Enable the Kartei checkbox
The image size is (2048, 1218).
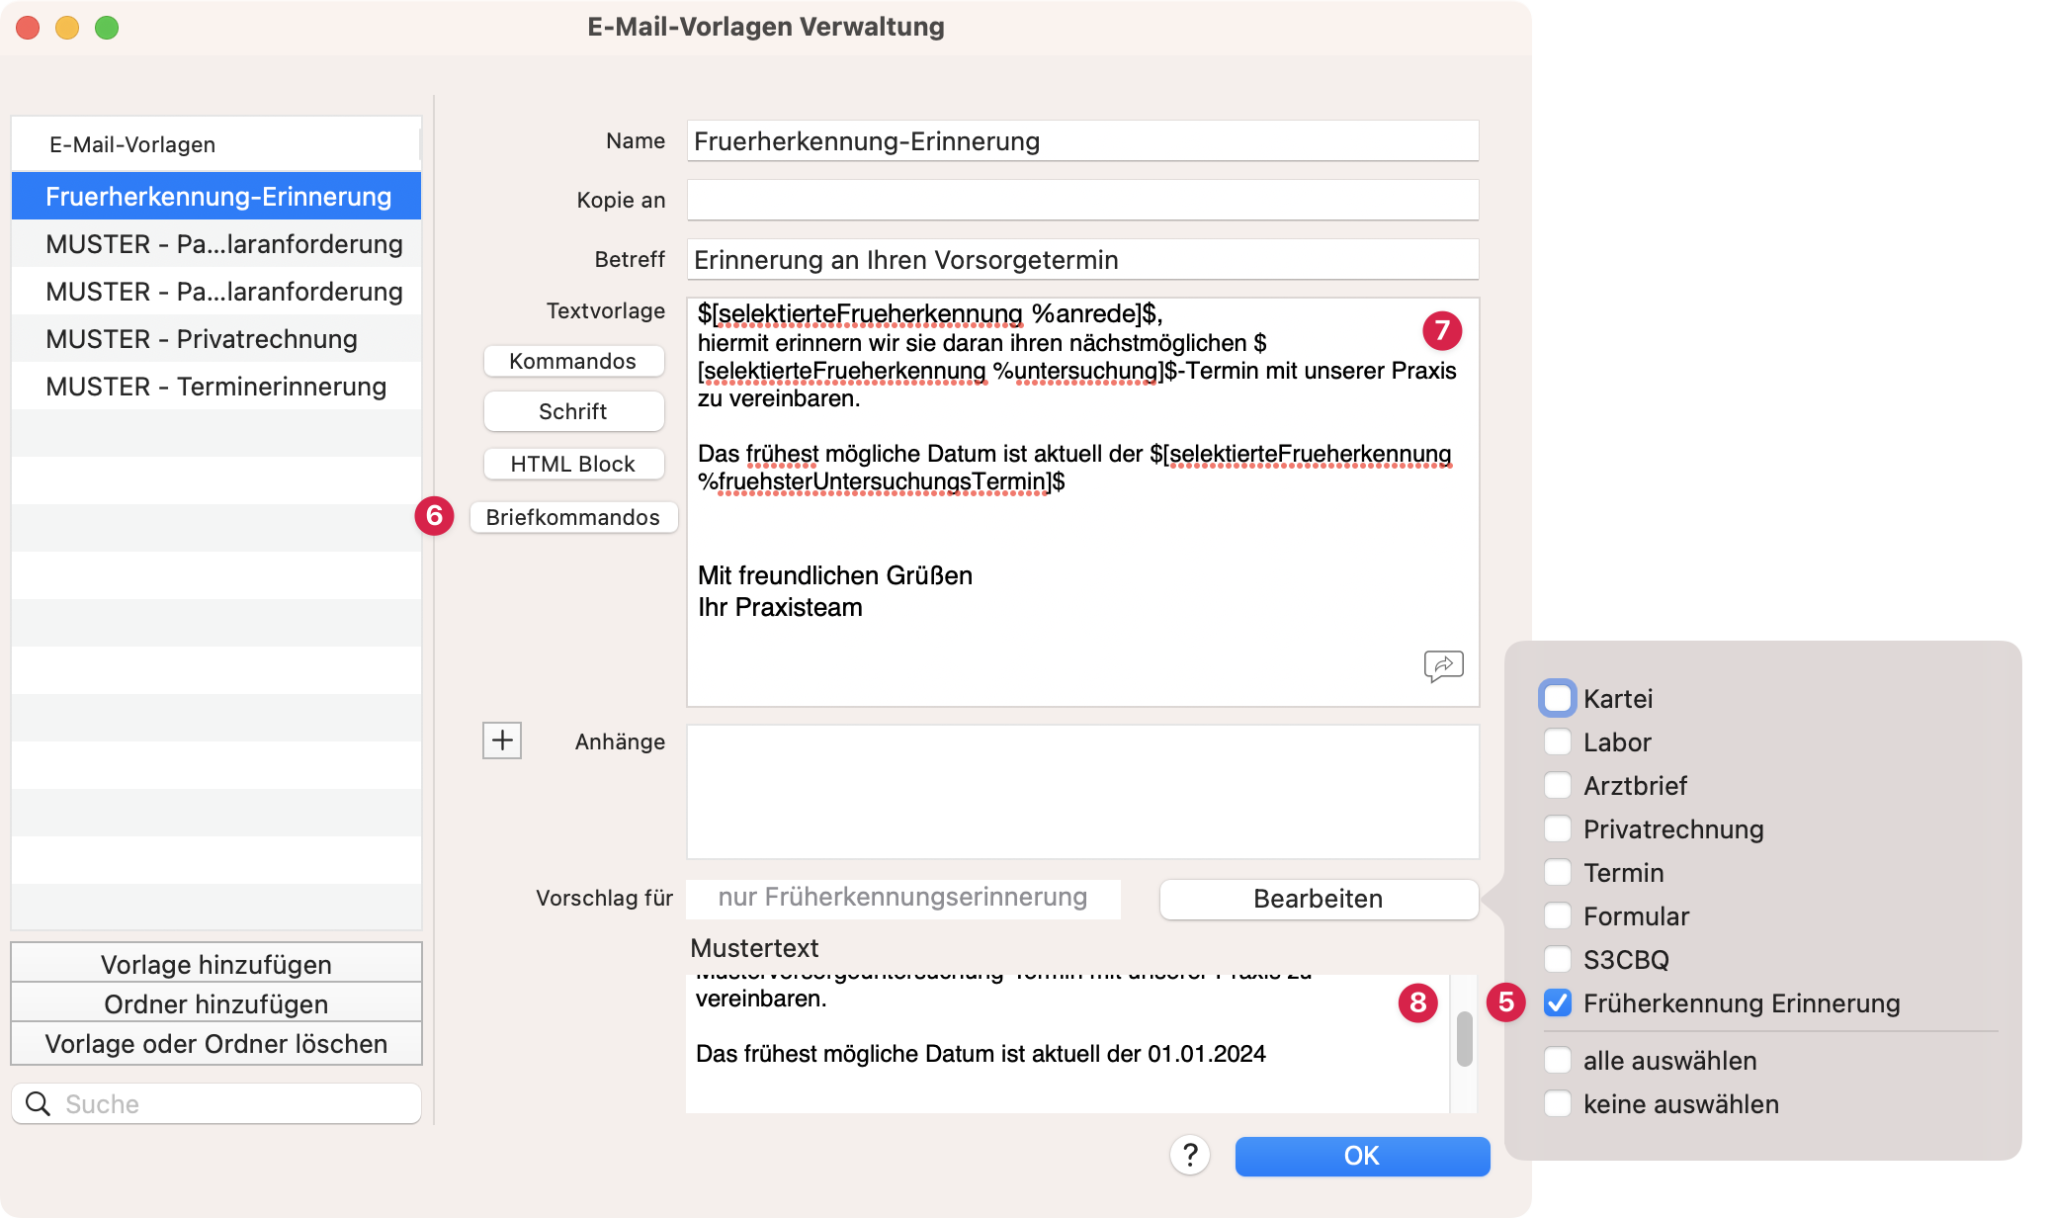[1557, 698]
